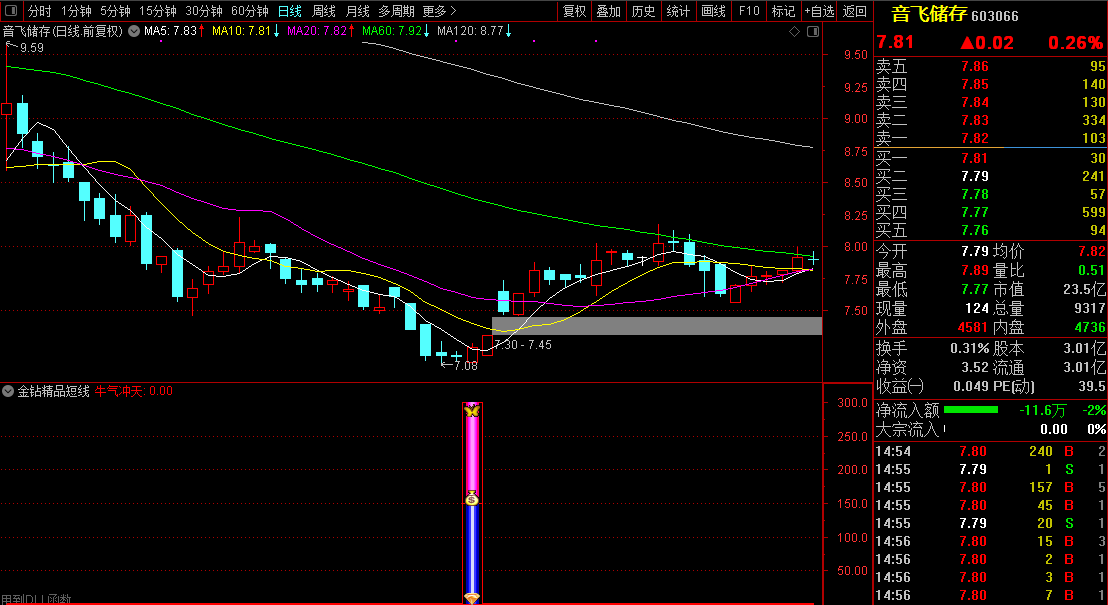Click the 买五 7.76 order row
This screenshot has width=1108, height=605.
991,230
